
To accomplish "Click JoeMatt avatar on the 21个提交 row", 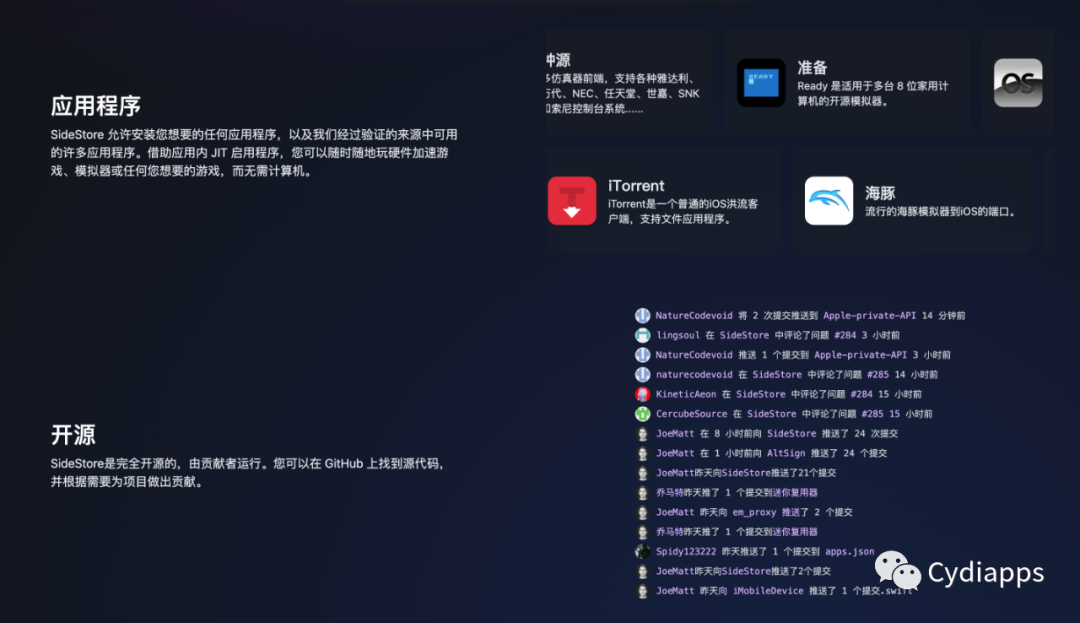I will [x=643, y=473].
